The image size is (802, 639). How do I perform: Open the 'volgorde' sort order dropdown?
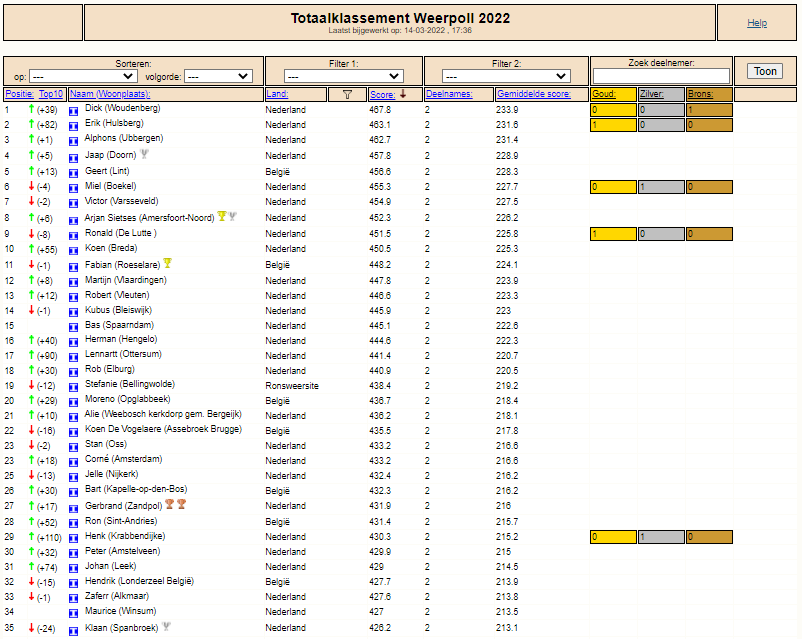coord(218,77)
